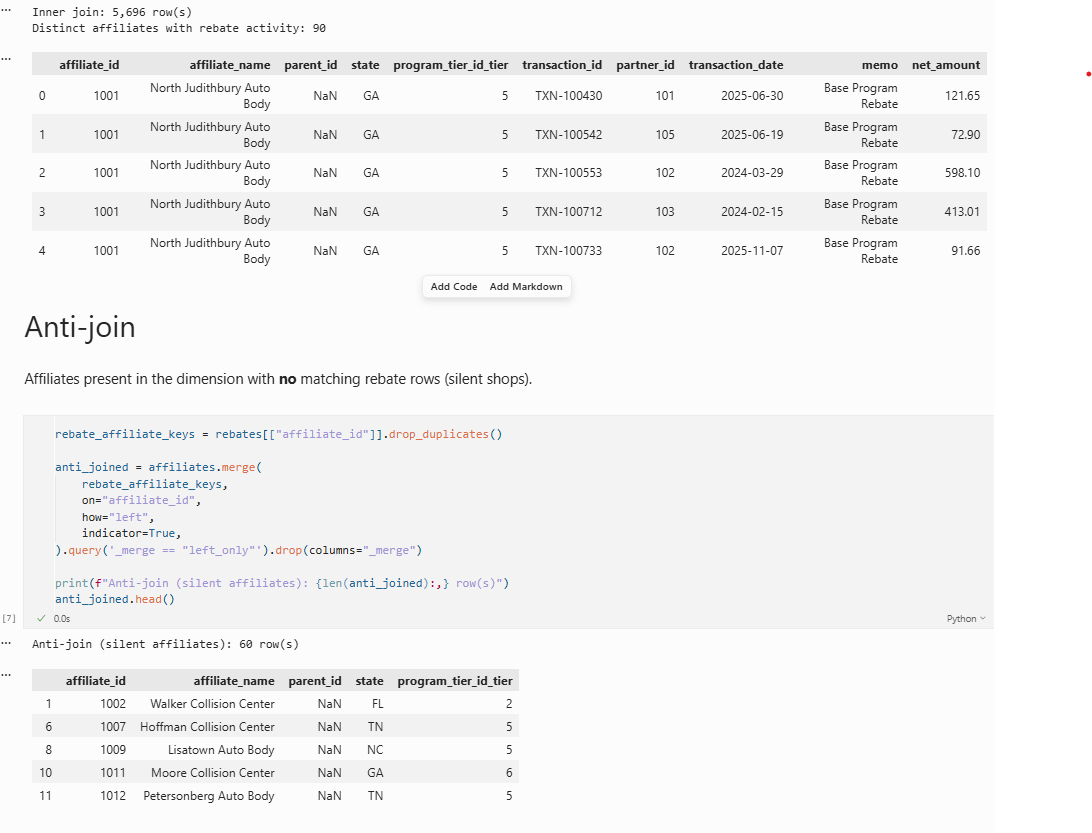
Task: Click net amount value 598.10
Action: point(962,173)
